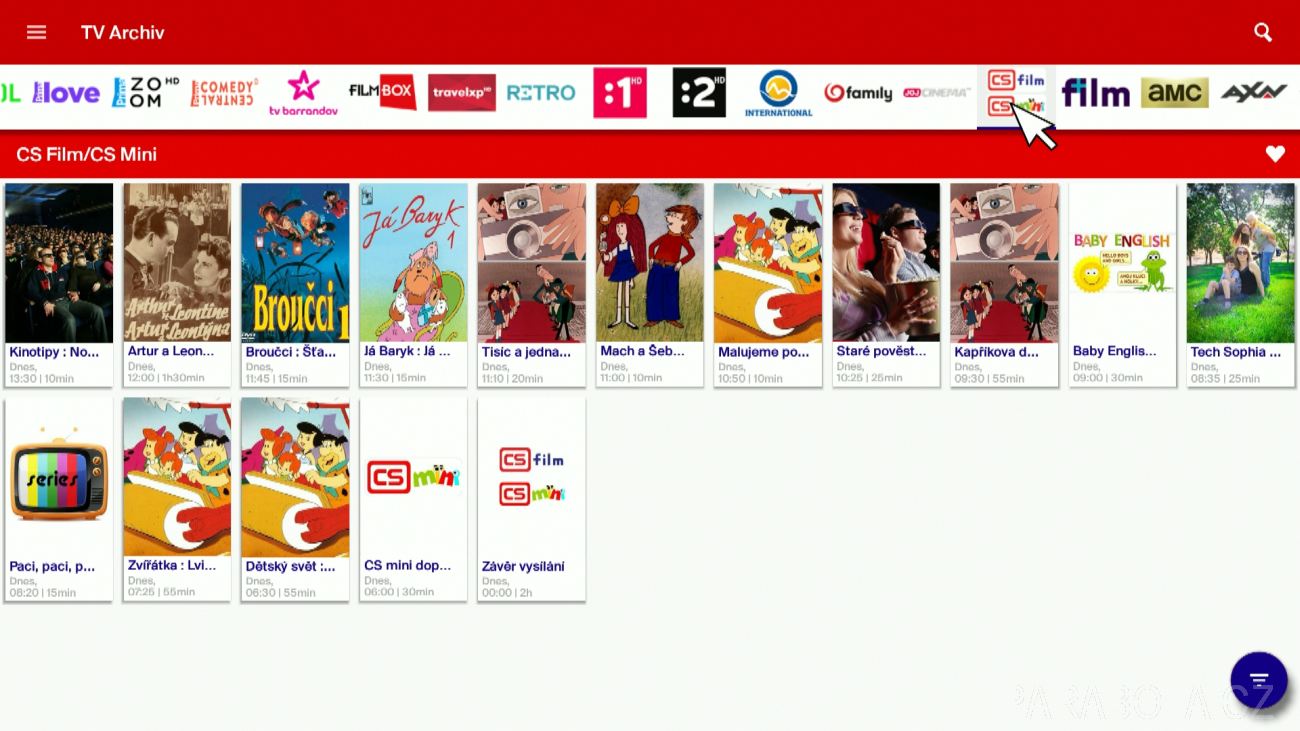Select the CS film / CS mini channel logo
Viewport: 1300px width, 731px height.
point(1016,93)
